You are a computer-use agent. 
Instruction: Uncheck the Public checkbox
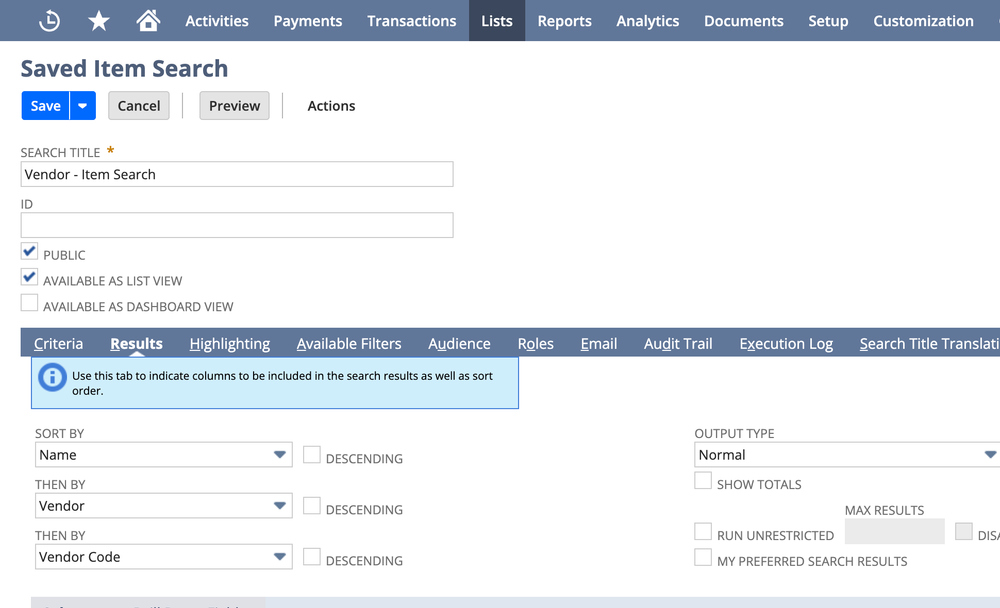pyautogui.click(x=29, y=251)
